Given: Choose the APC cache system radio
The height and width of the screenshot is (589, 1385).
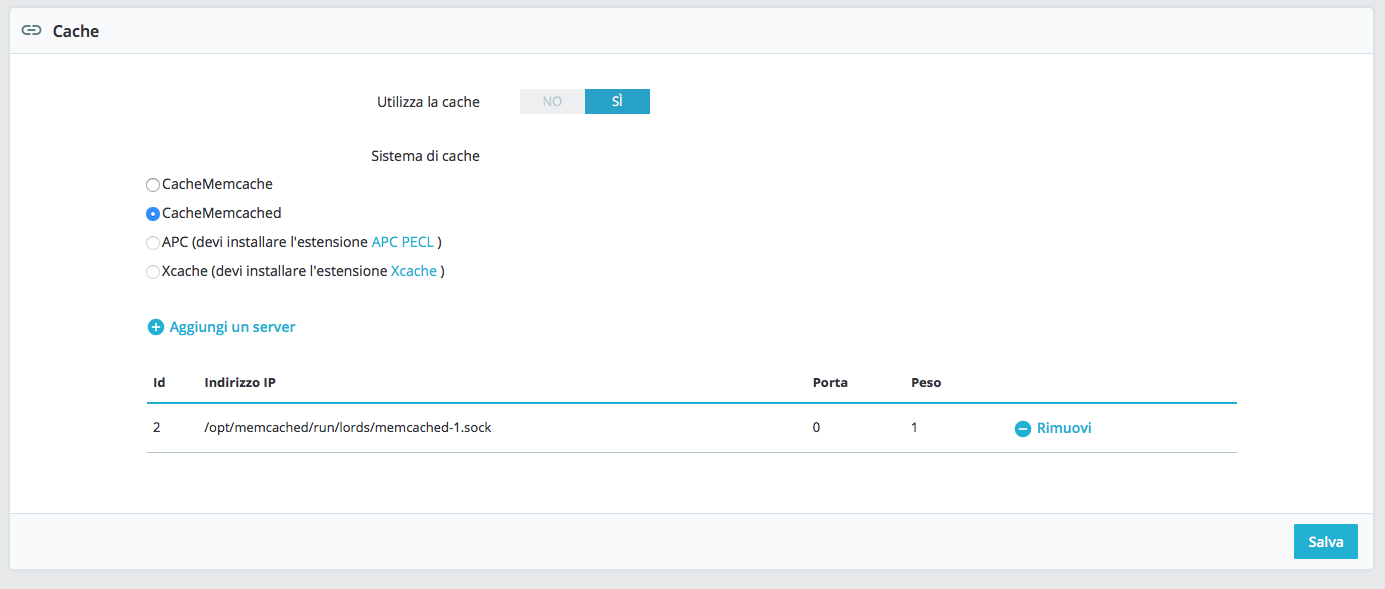Looking at the screenshot, I should (x=153, y=242).
